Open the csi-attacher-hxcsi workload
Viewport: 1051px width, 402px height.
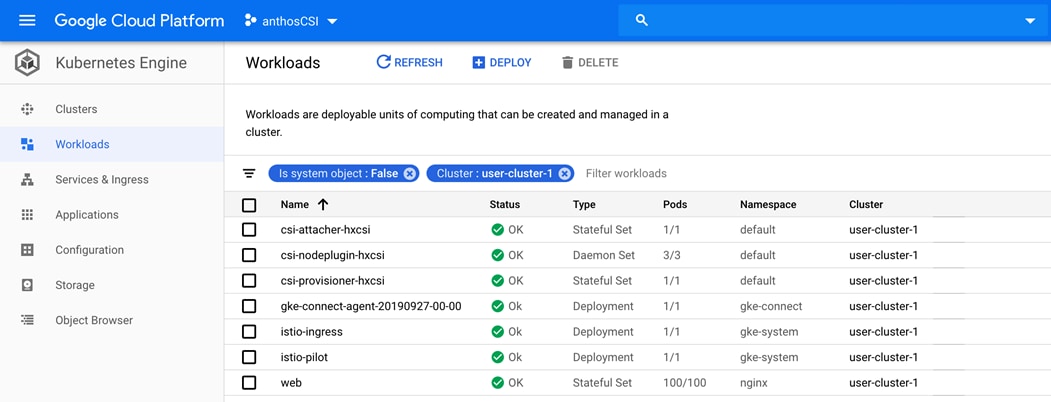(x=325, y=230)
